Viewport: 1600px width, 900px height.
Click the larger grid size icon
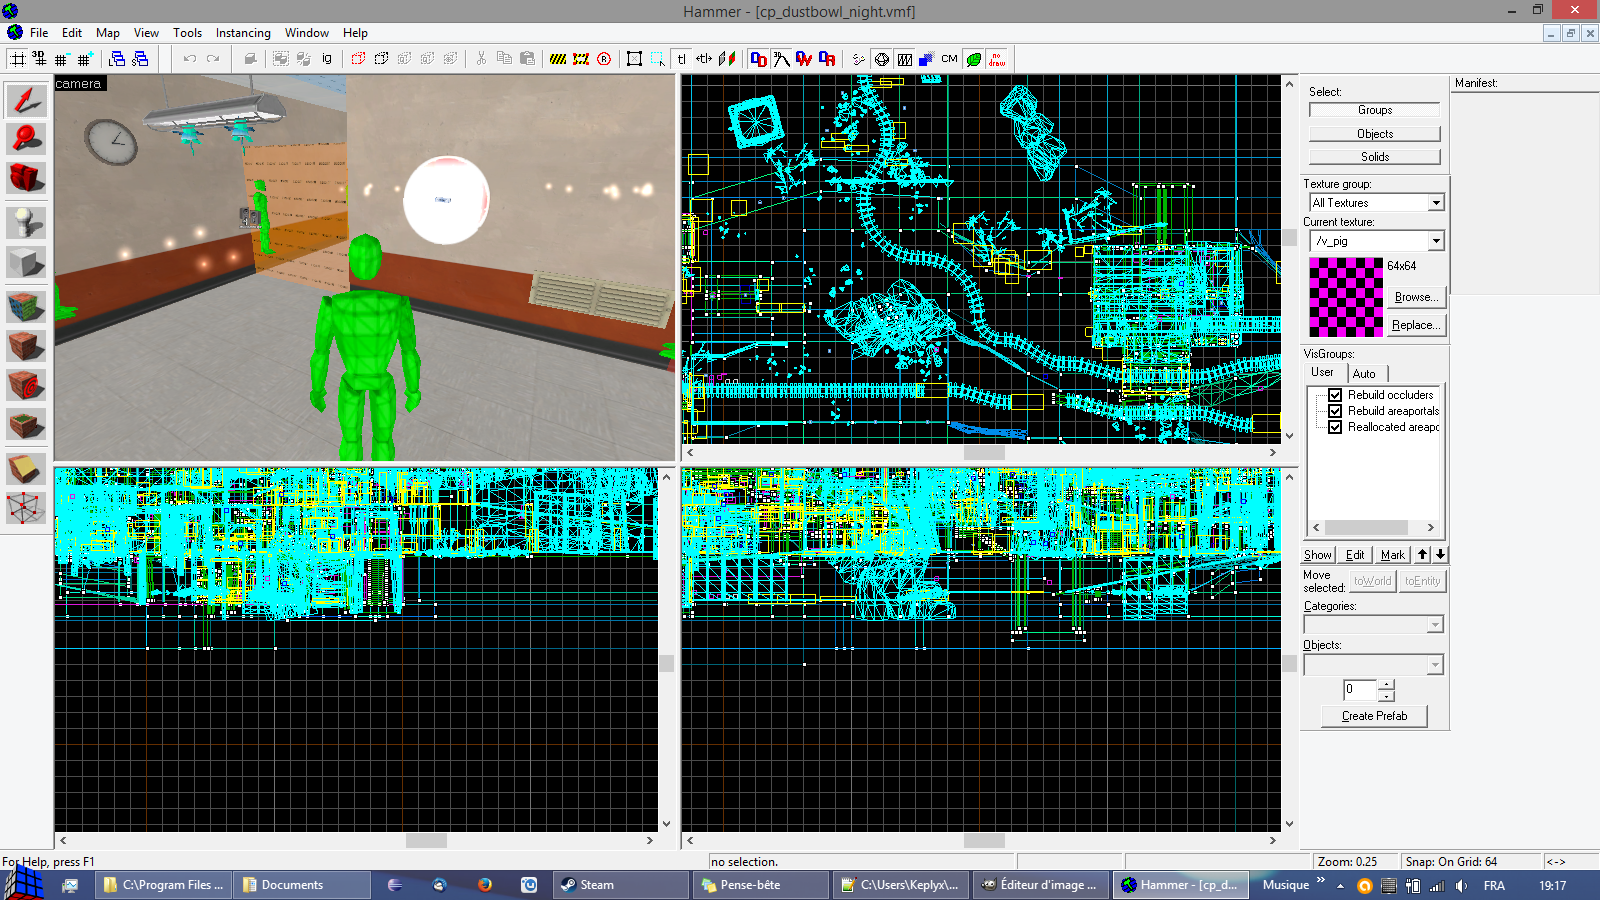85,59
